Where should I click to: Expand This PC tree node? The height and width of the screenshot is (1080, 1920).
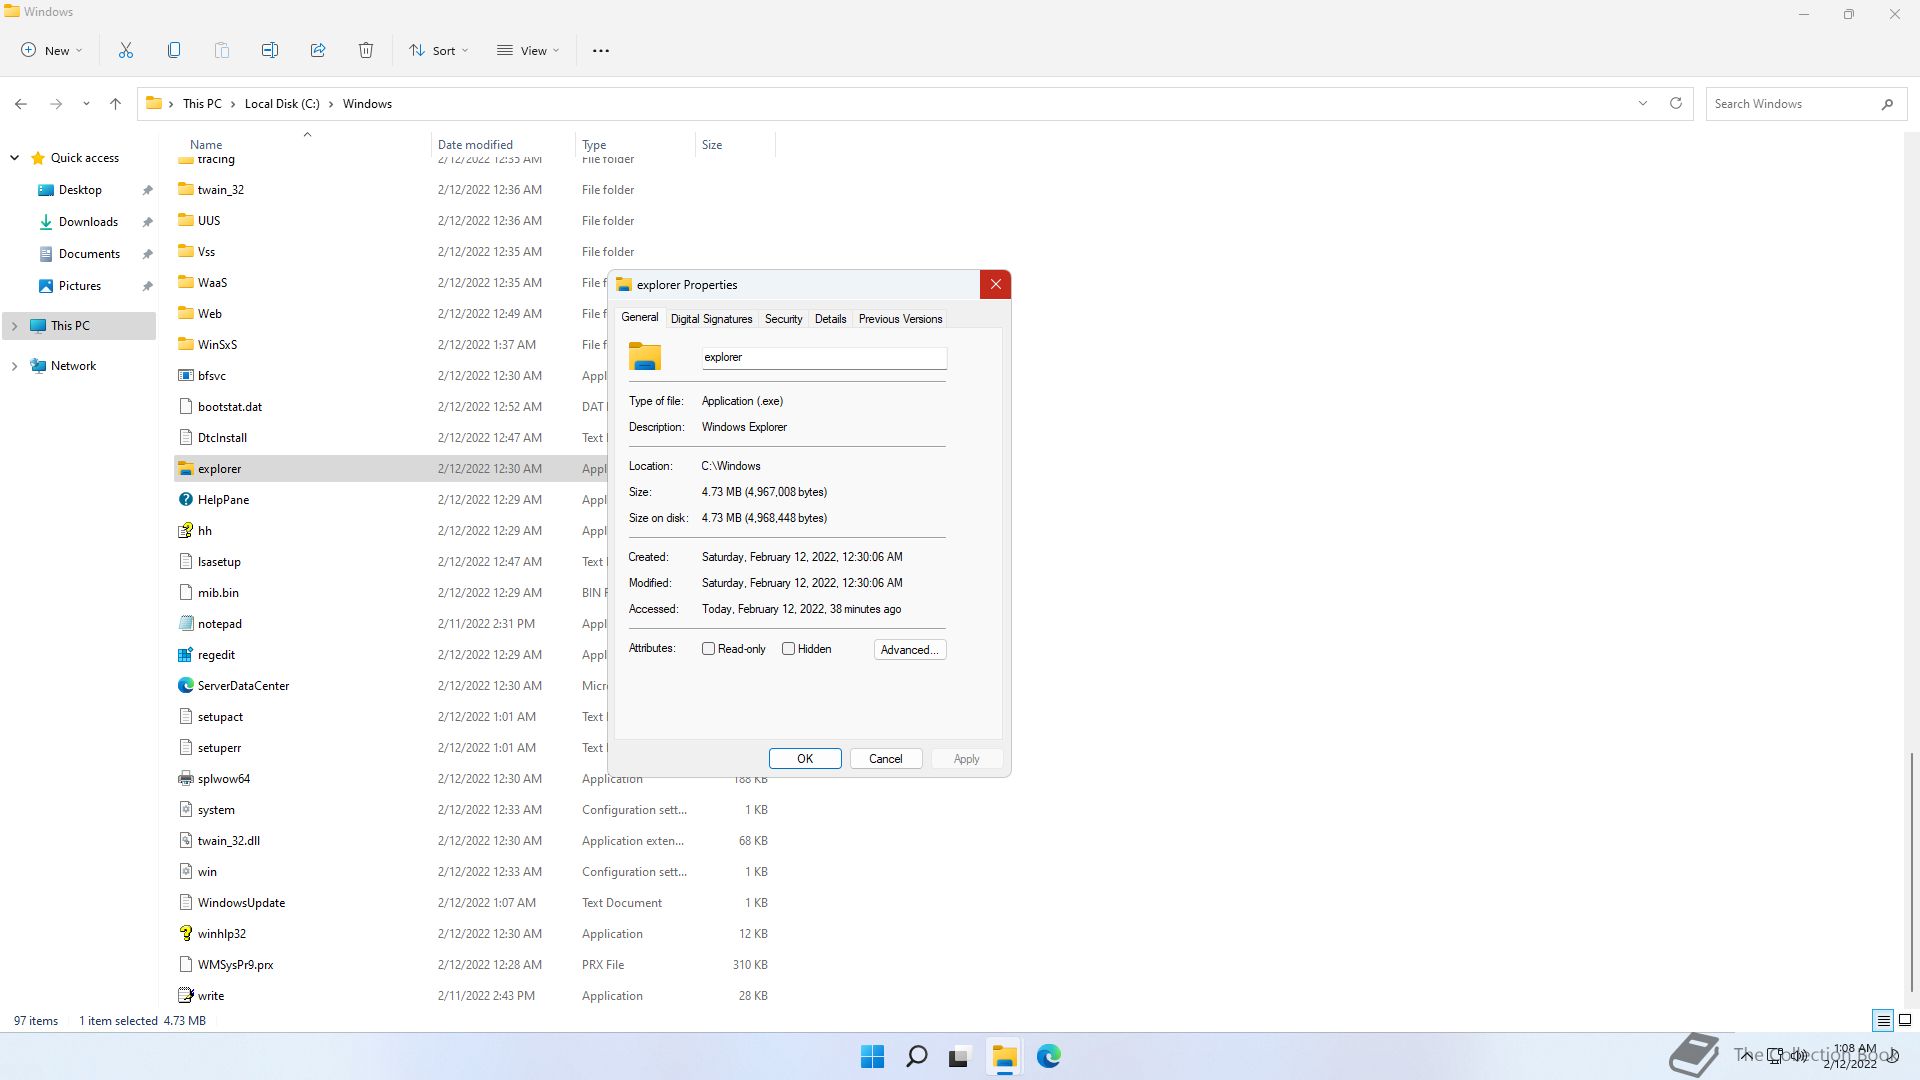point(15,326)
